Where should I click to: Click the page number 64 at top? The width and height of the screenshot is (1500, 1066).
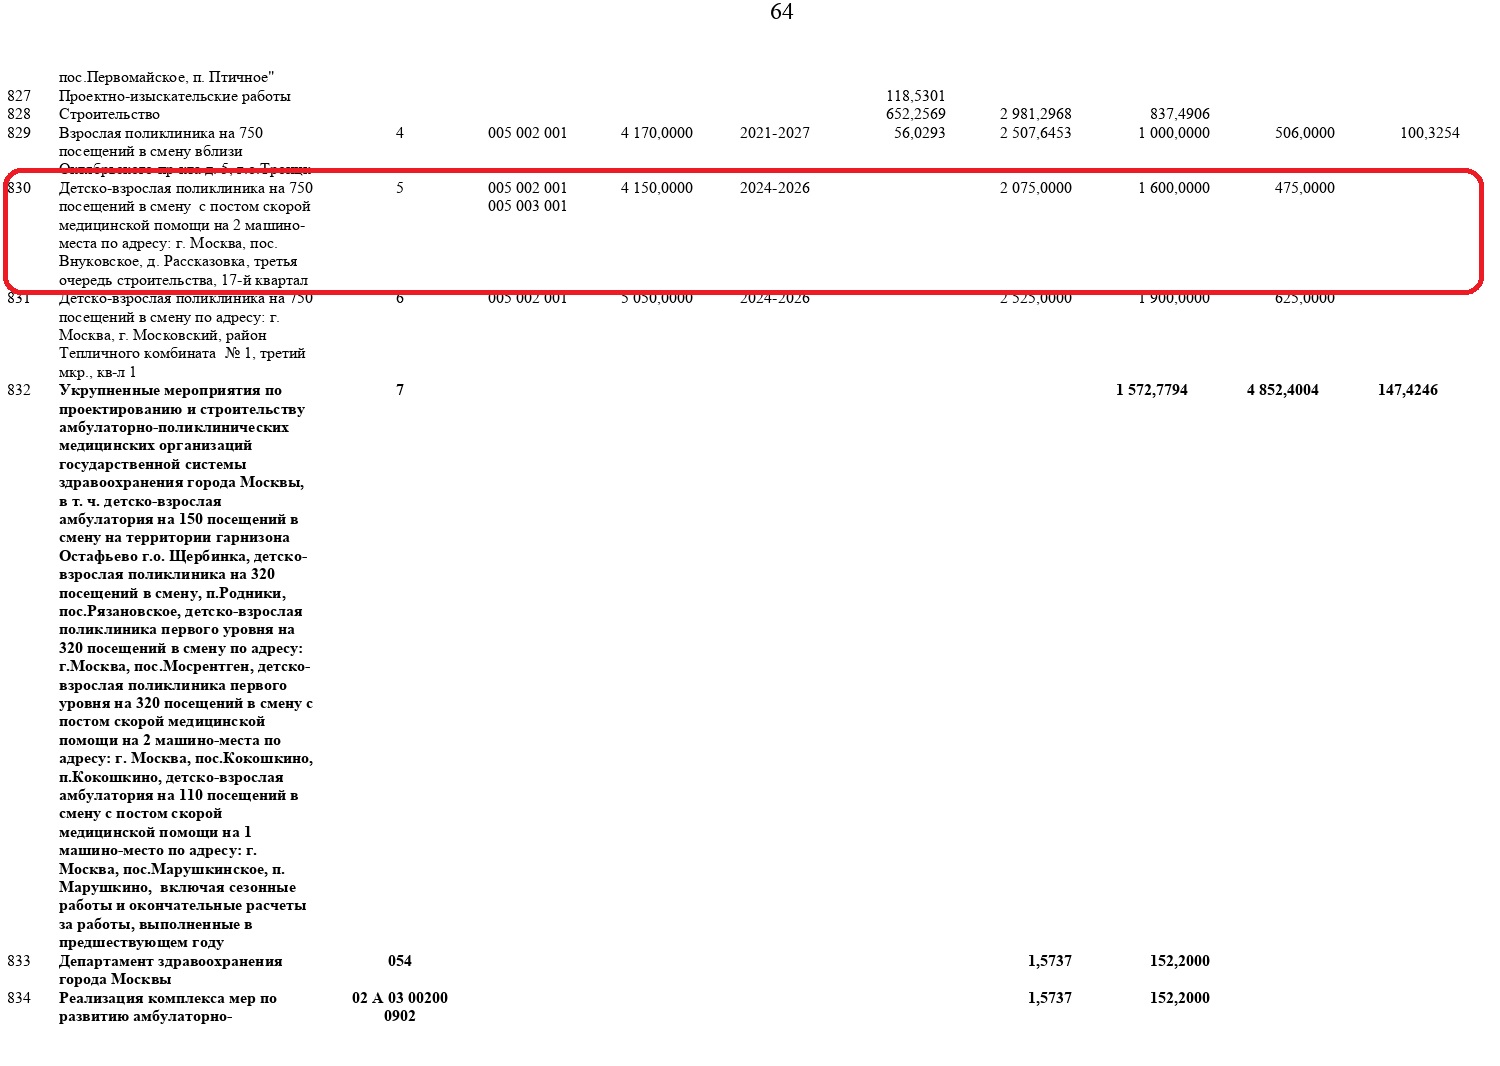(x=781, y=12)
